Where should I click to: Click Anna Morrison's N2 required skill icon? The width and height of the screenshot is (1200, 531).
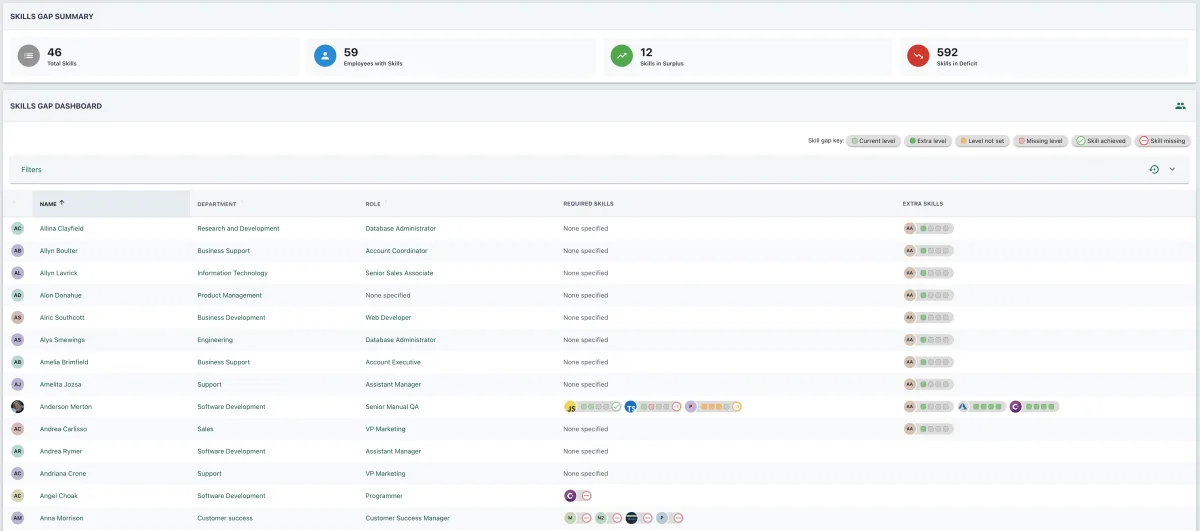click(x=601, y=518)
